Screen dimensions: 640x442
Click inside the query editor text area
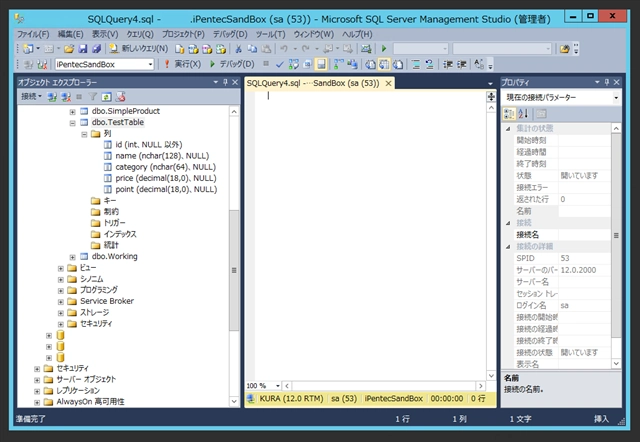(369, 235)
